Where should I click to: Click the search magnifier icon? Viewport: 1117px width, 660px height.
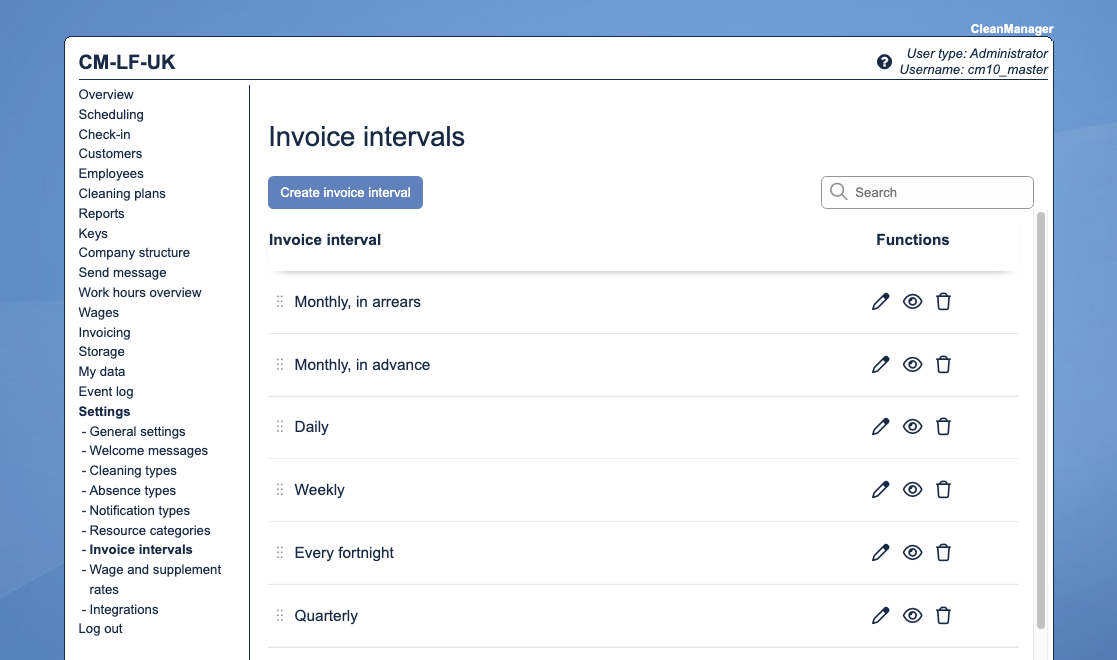click(839, 192)
